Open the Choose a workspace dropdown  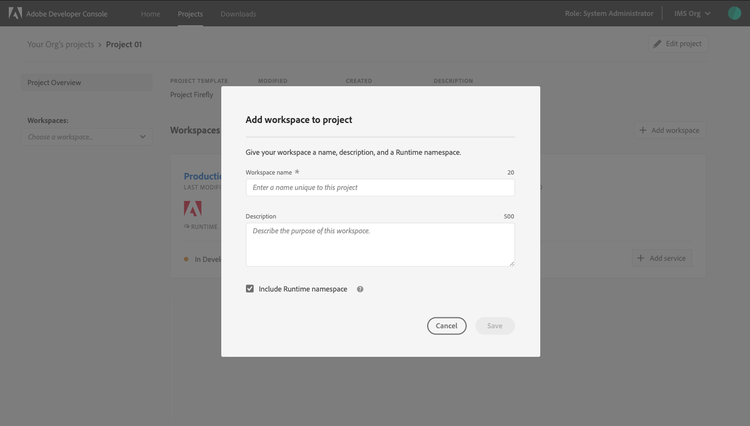point(87,137)
